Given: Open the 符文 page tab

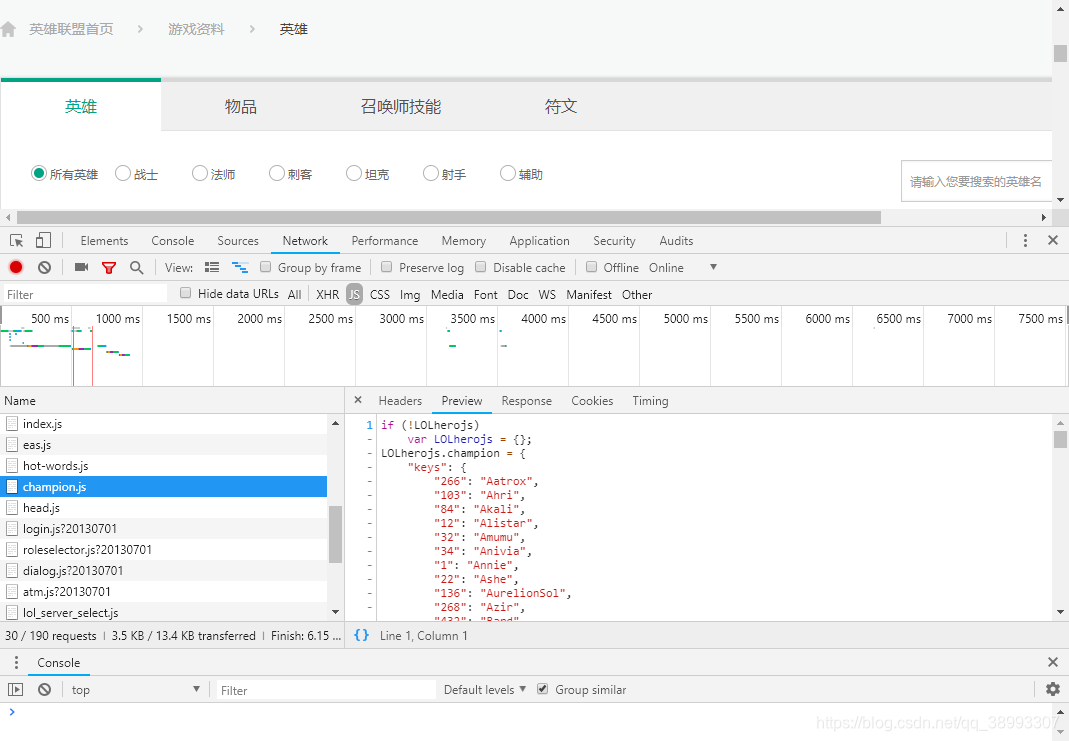Looking at the screenshot, I should tap(560, 106).
